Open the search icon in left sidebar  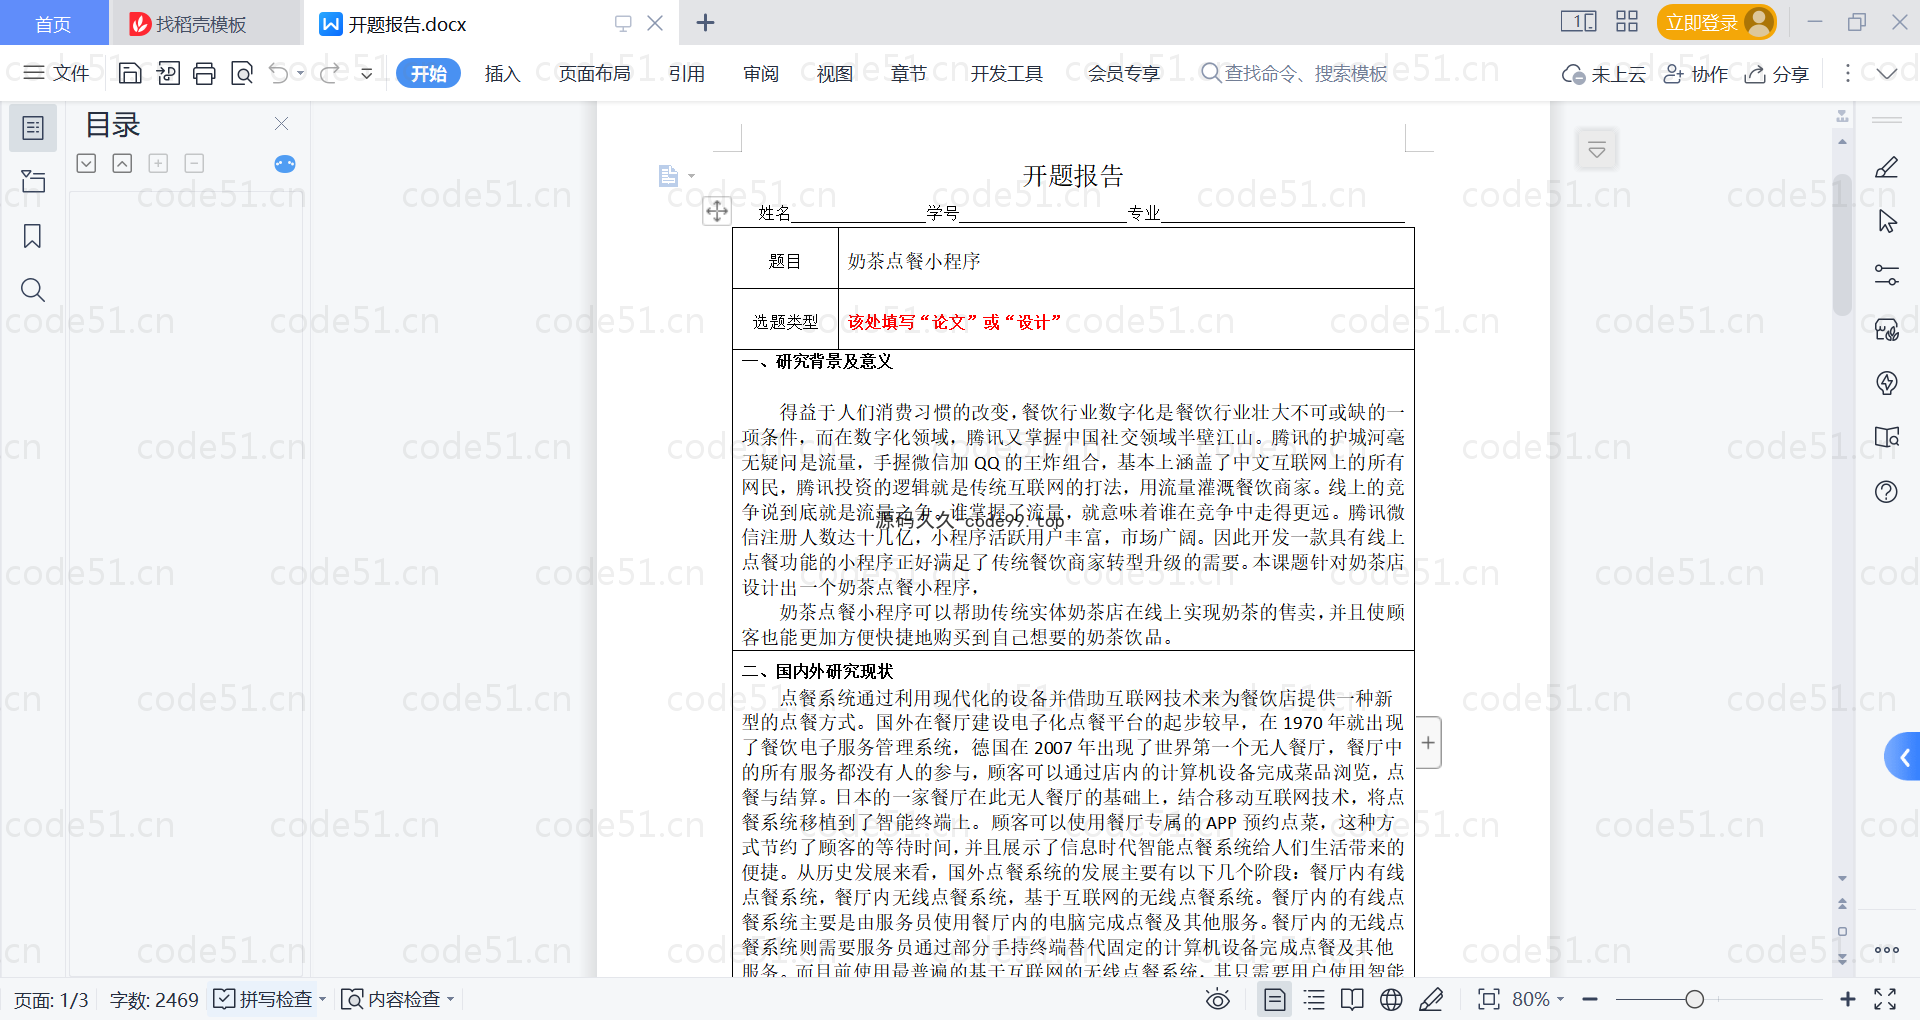[33, 290]
